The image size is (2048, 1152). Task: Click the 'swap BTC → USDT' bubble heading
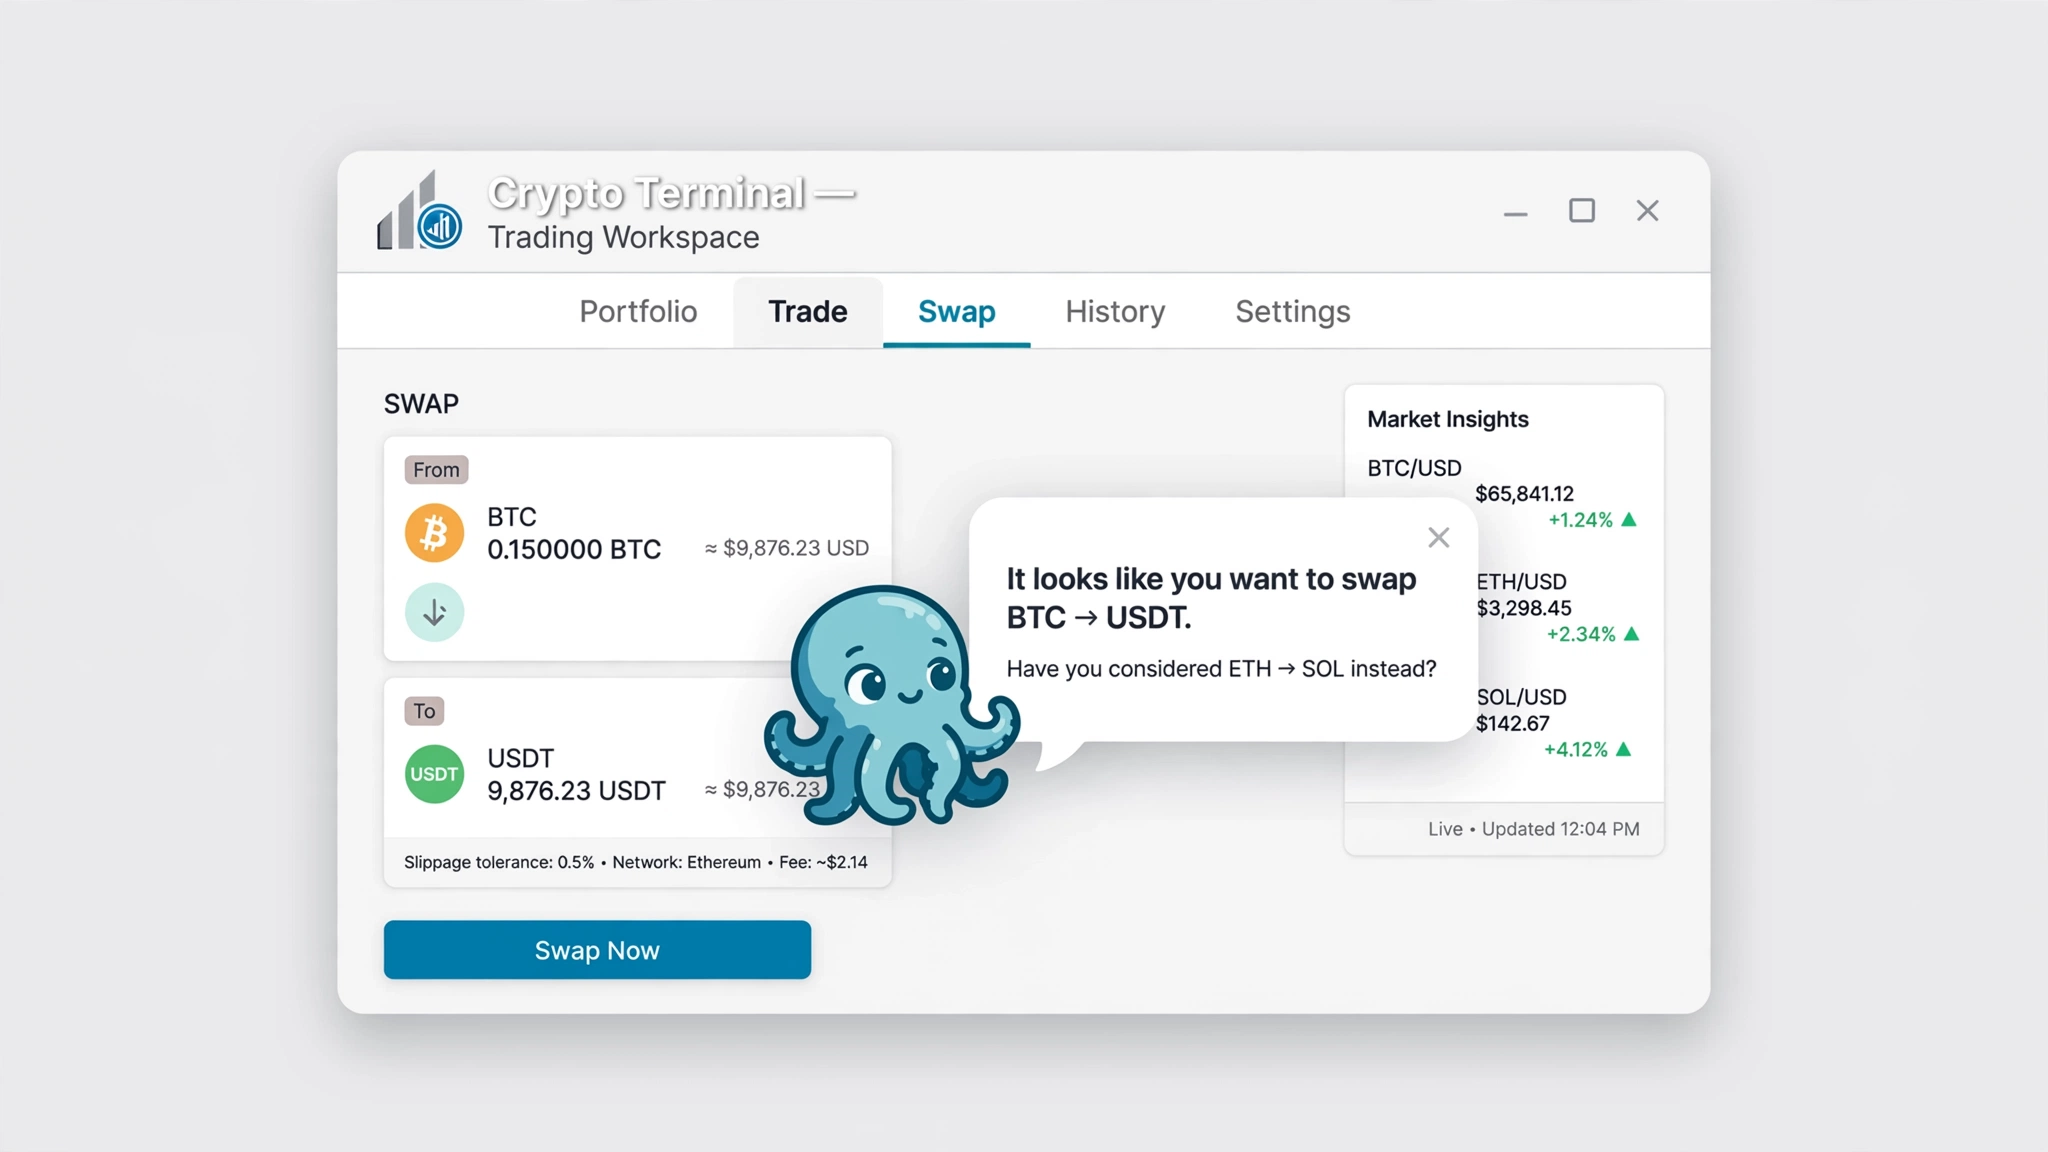(1211, 598)
